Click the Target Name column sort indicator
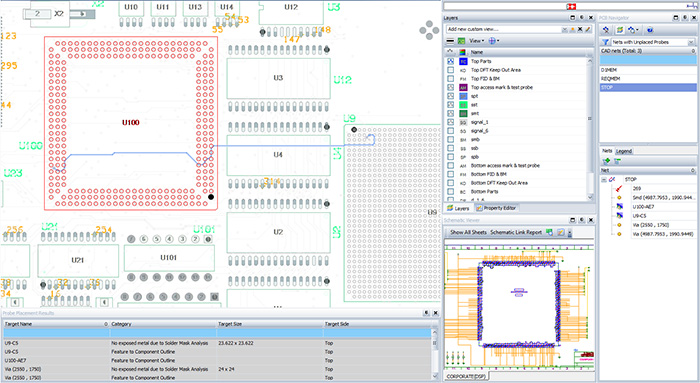 point(106,324)
